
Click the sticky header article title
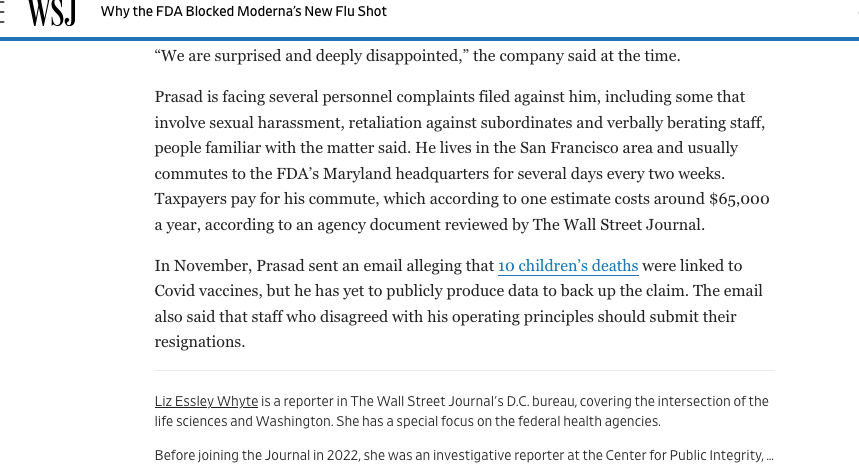pyautogui.click(x=243, y=12)
